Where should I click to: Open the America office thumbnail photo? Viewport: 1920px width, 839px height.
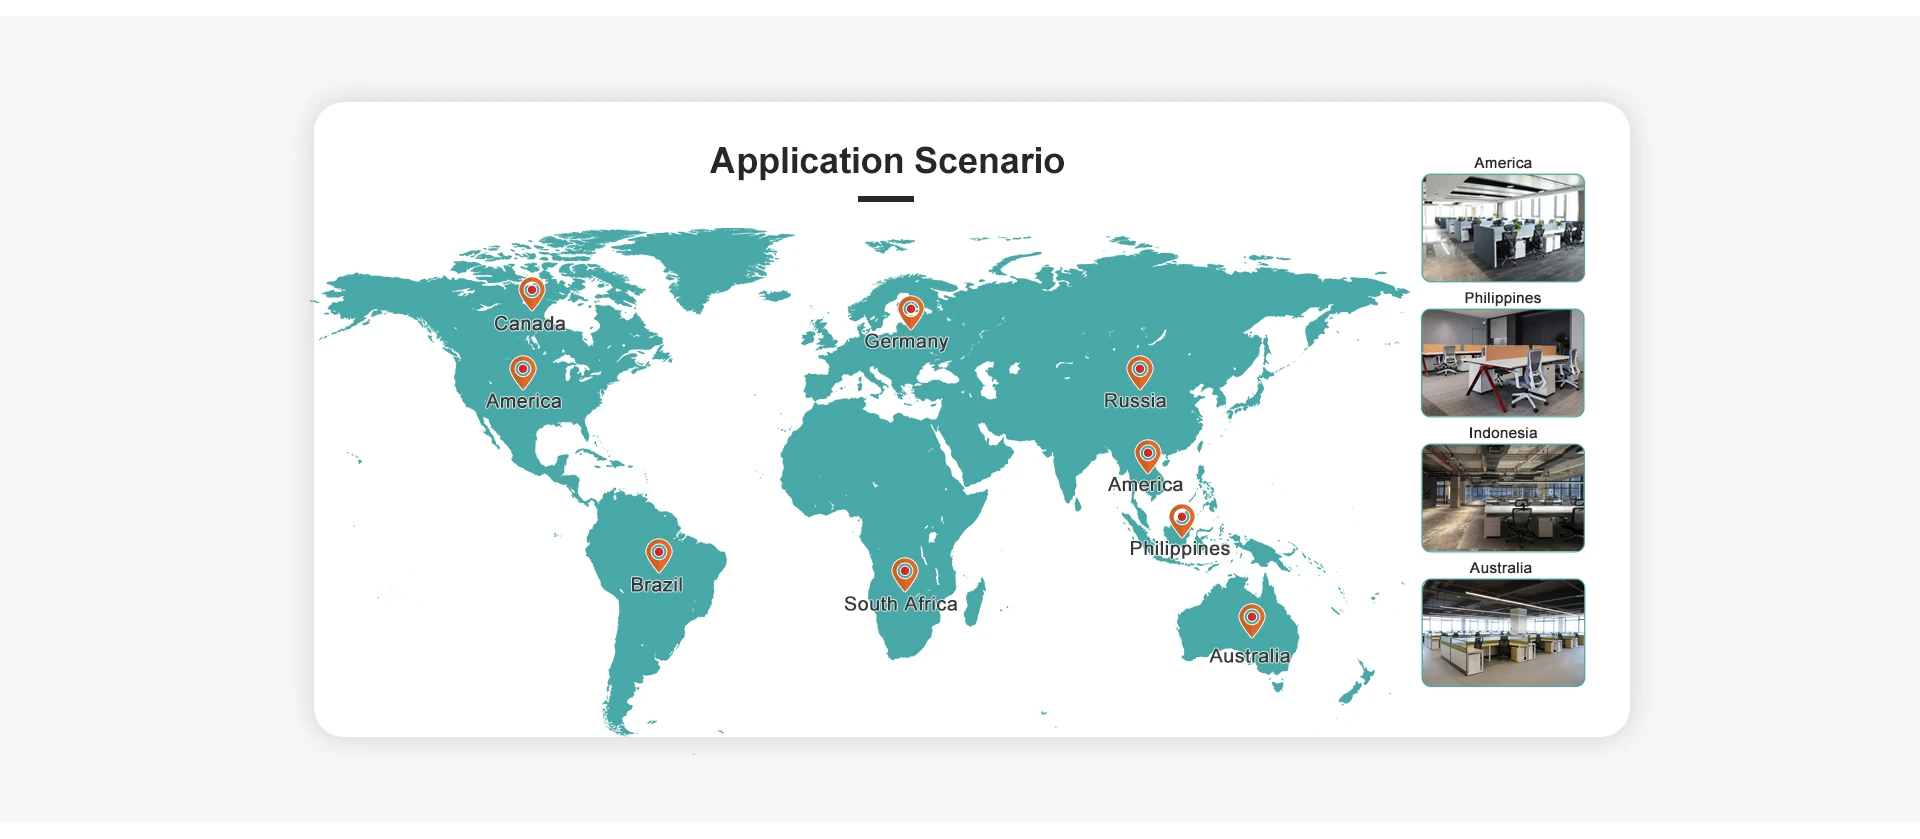pos(1502,228)
